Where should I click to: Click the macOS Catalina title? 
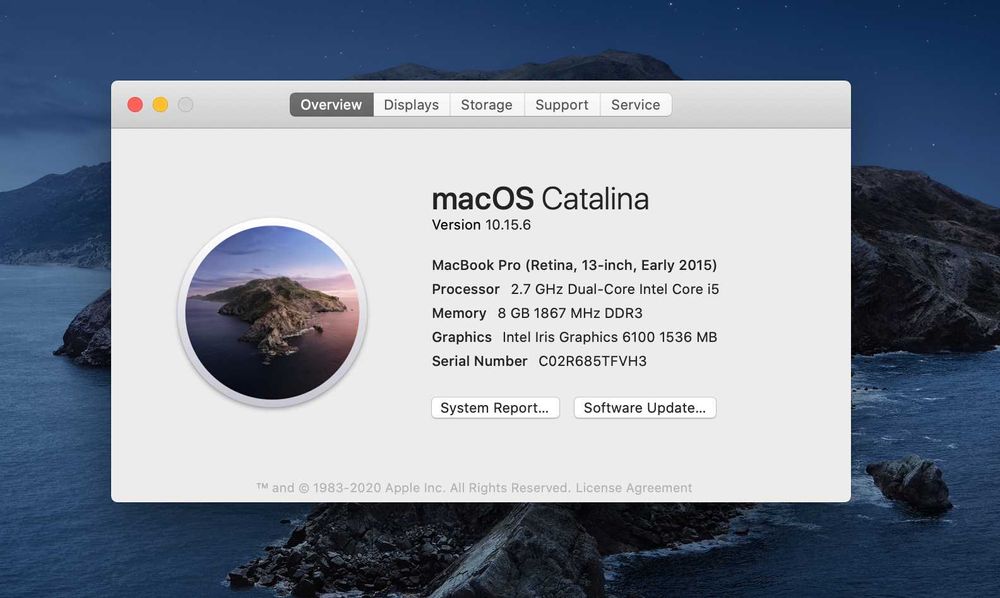click(x=540, y=199)
